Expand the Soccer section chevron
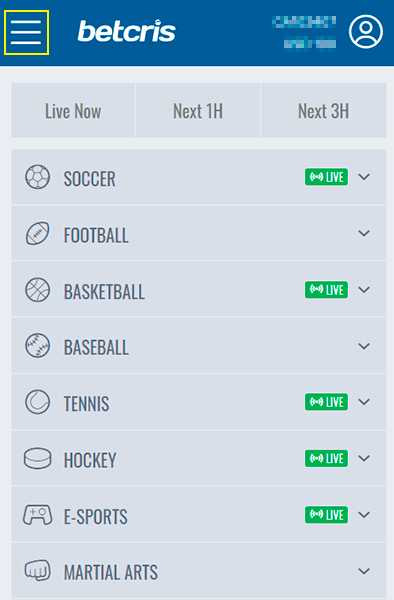Screen dimensions: 394x600 [364, 177]
